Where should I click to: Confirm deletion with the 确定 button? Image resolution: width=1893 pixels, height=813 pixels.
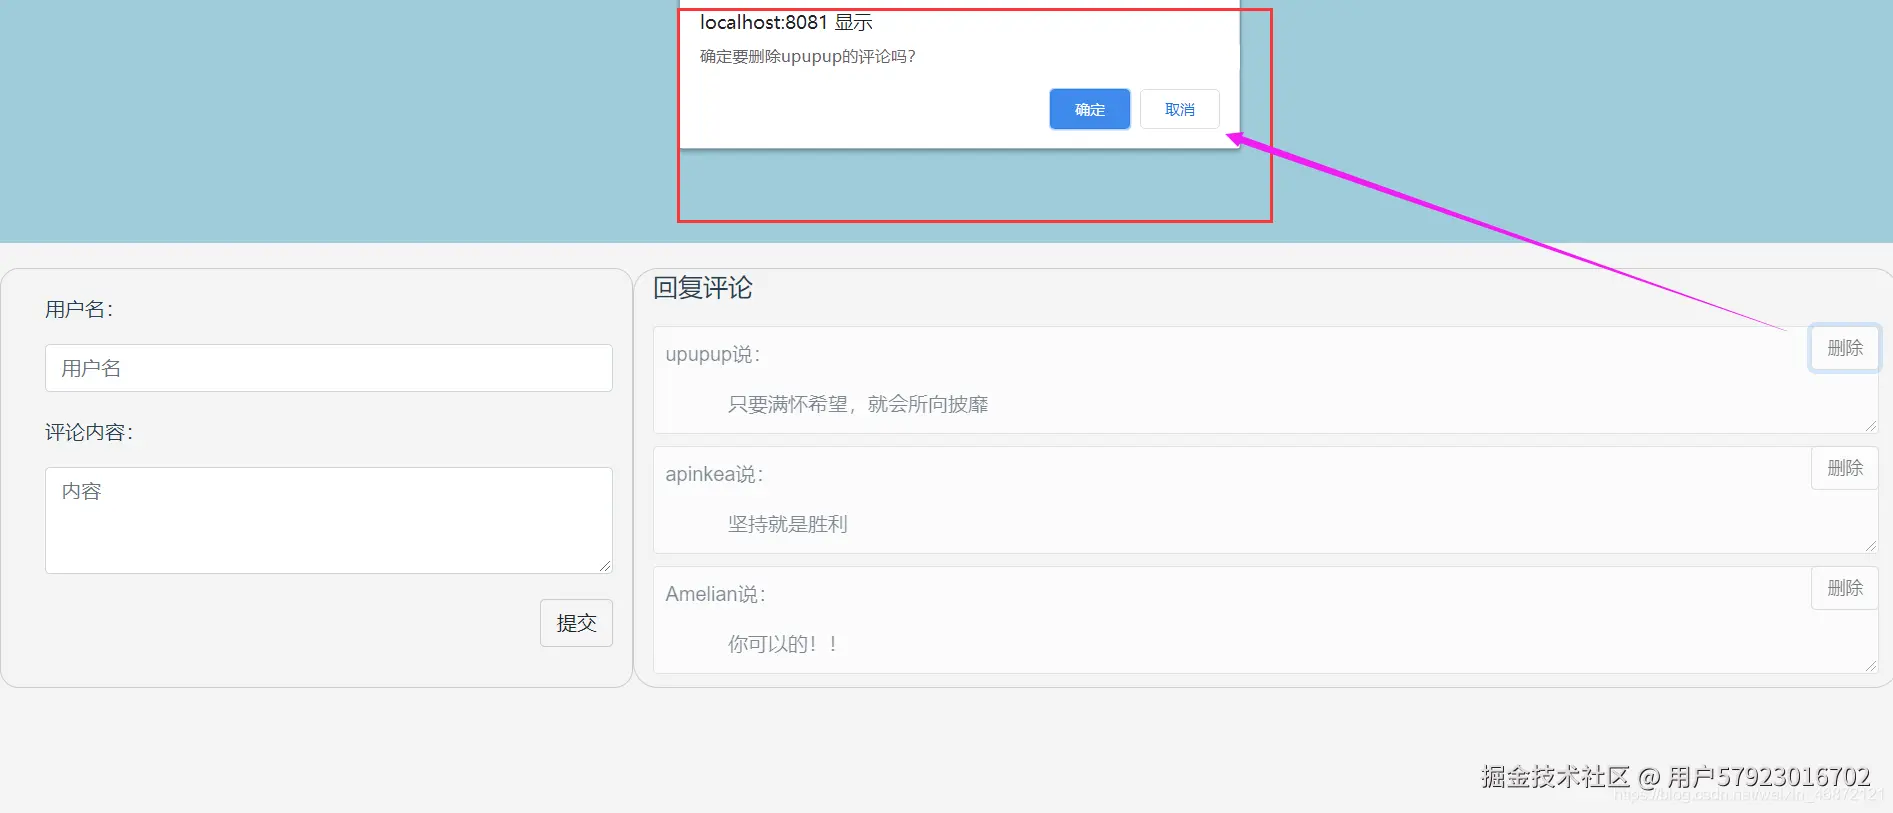(1089, 109)
